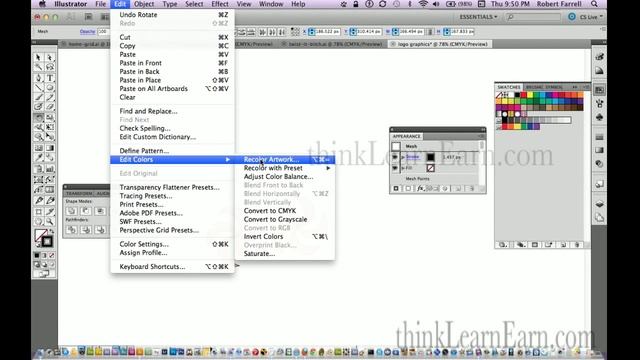Choose Invert Colors menu item
This screenshot has width=640, height=360.
pos(285,236)
